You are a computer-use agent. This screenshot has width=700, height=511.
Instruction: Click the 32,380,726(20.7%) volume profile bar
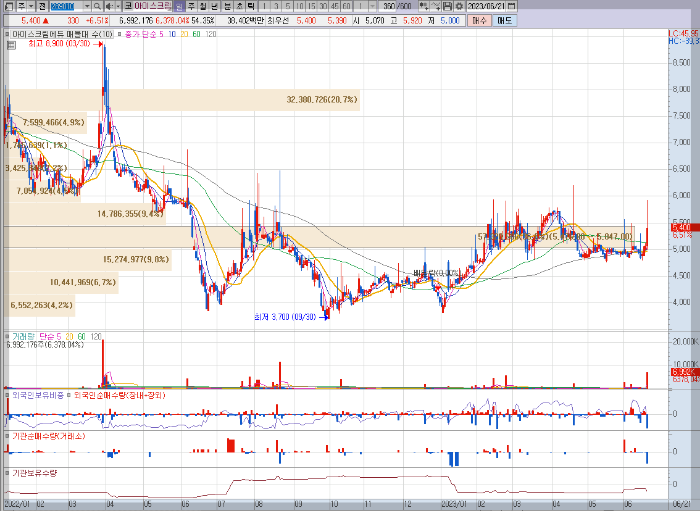(x=182, y=100)
